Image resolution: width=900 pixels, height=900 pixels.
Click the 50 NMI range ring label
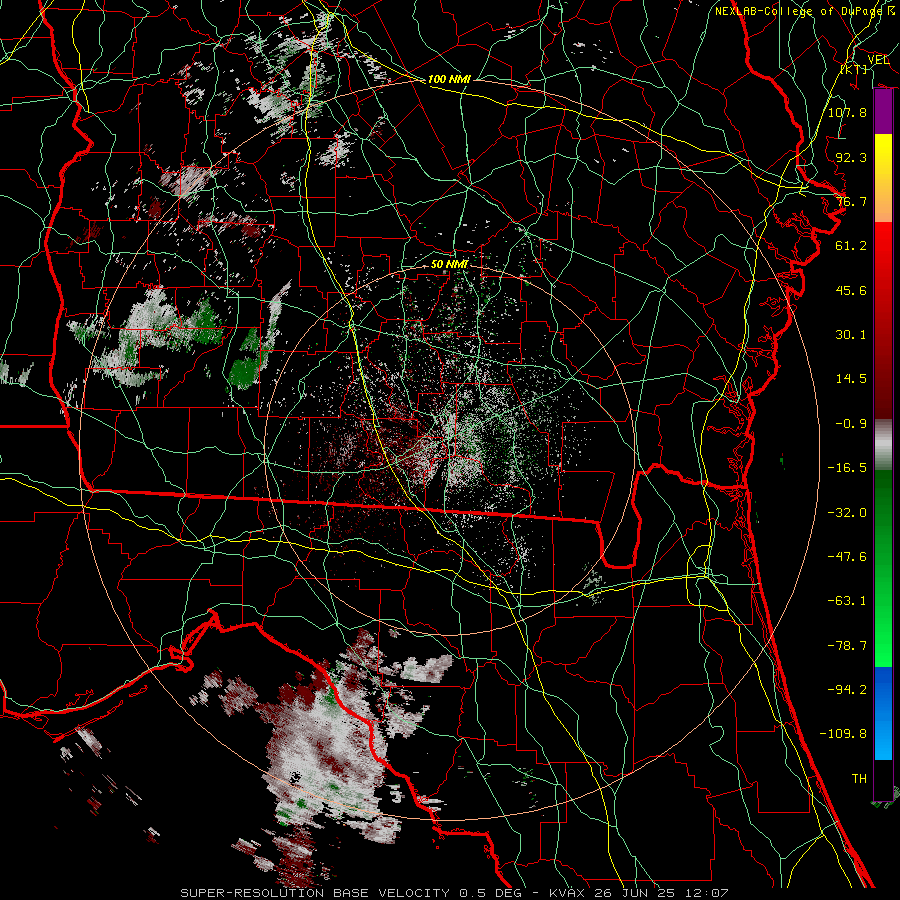pyautogui.click(x=449, y=264)
